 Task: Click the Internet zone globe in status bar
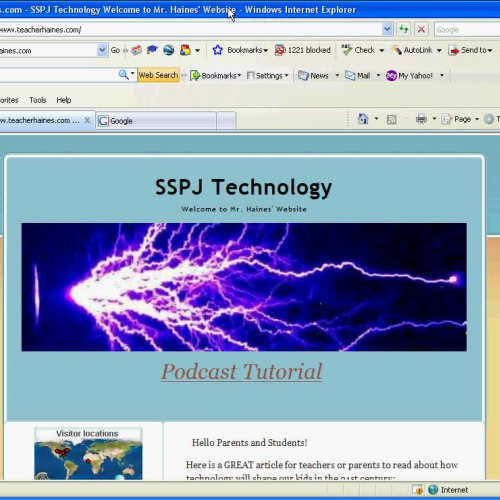pyautogui.click(x=433, y=489)
